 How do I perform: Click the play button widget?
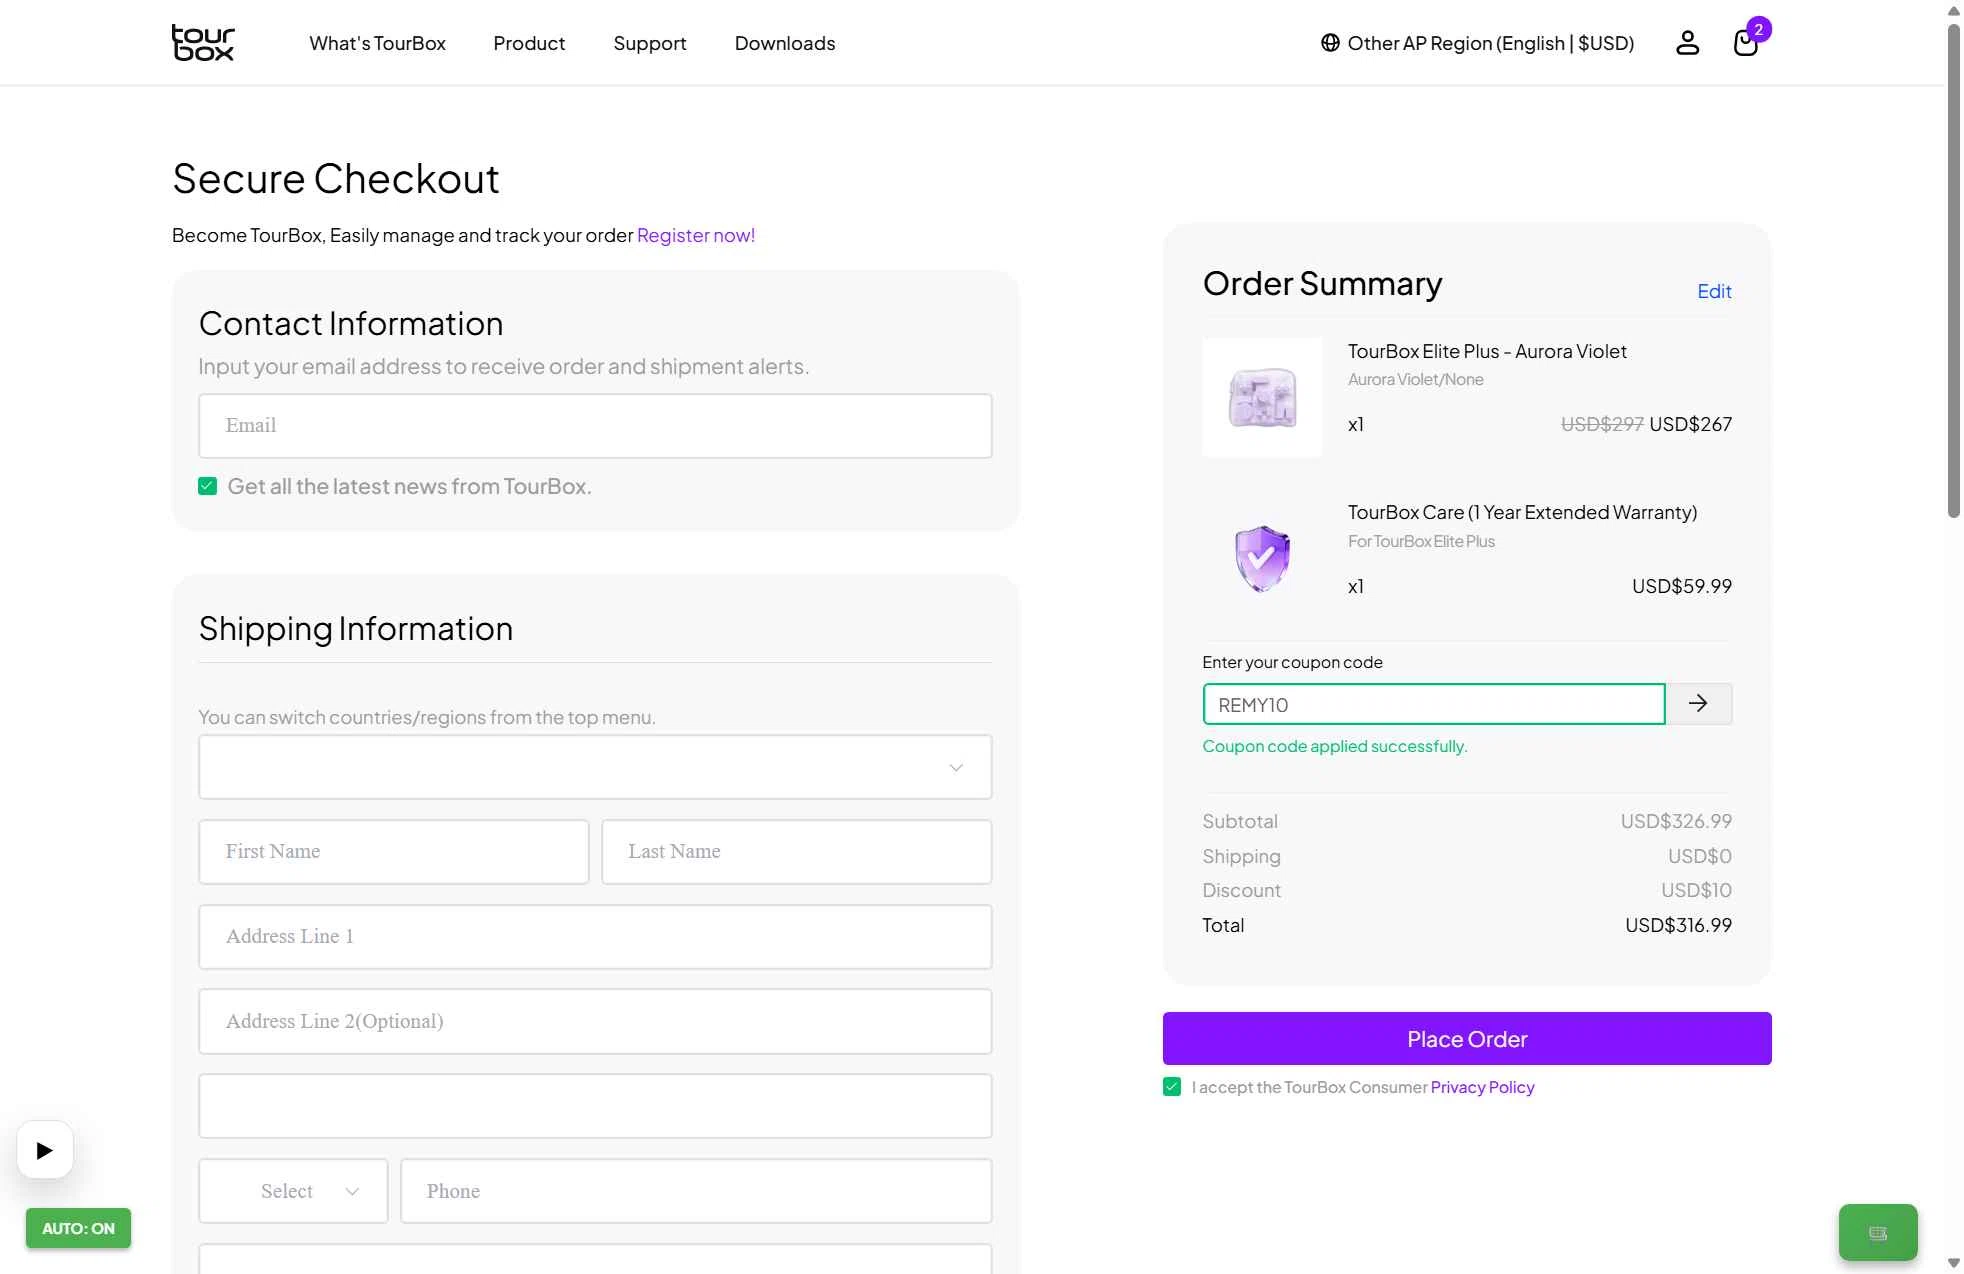tap(45, 1150)
